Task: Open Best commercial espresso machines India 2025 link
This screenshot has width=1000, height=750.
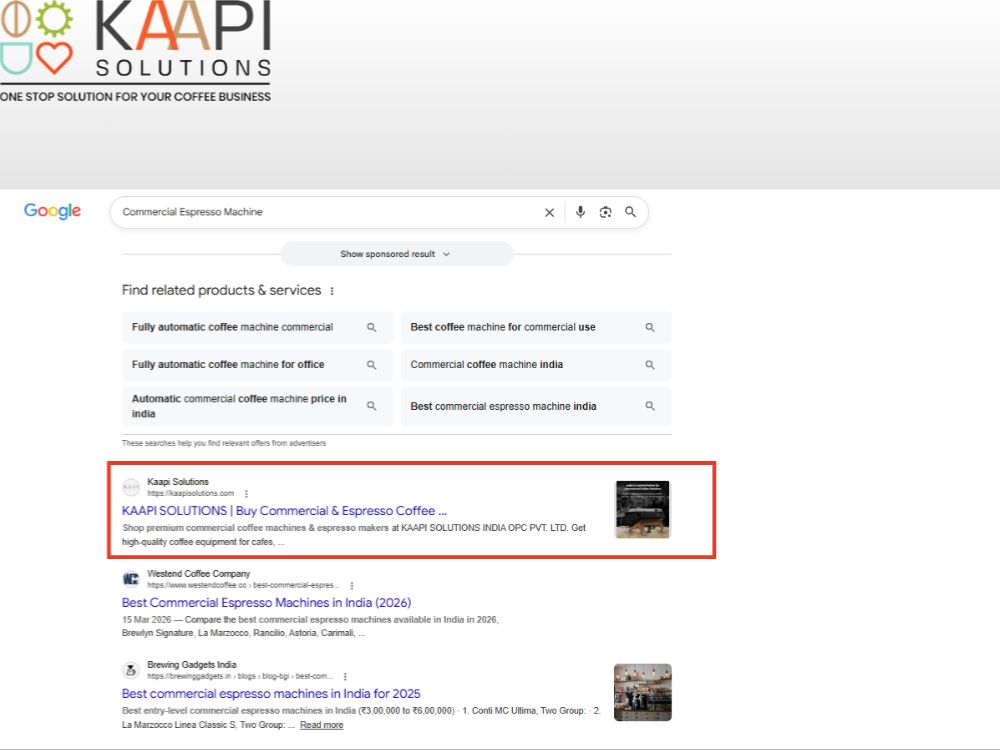Action: [271, 694]
